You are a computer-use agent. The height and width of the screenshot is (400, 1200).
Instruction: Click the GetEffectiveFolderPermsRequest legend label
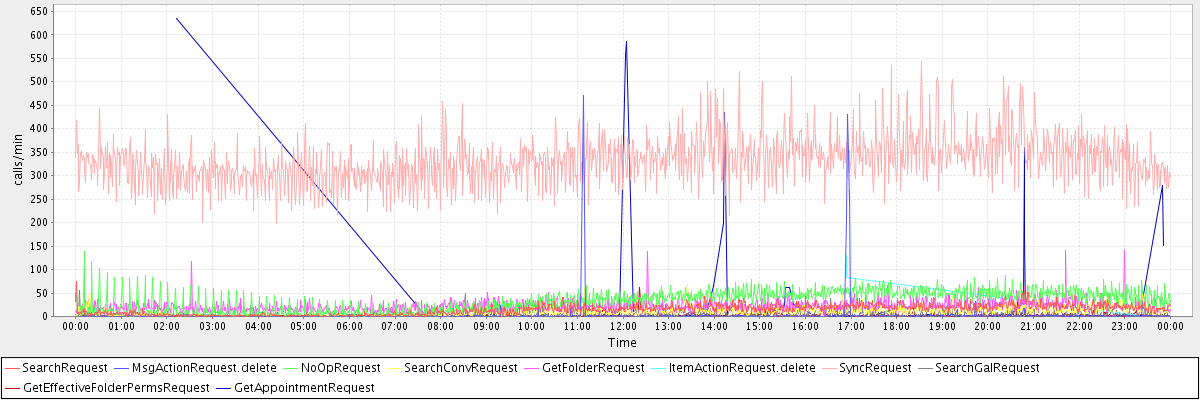point(116,387)
